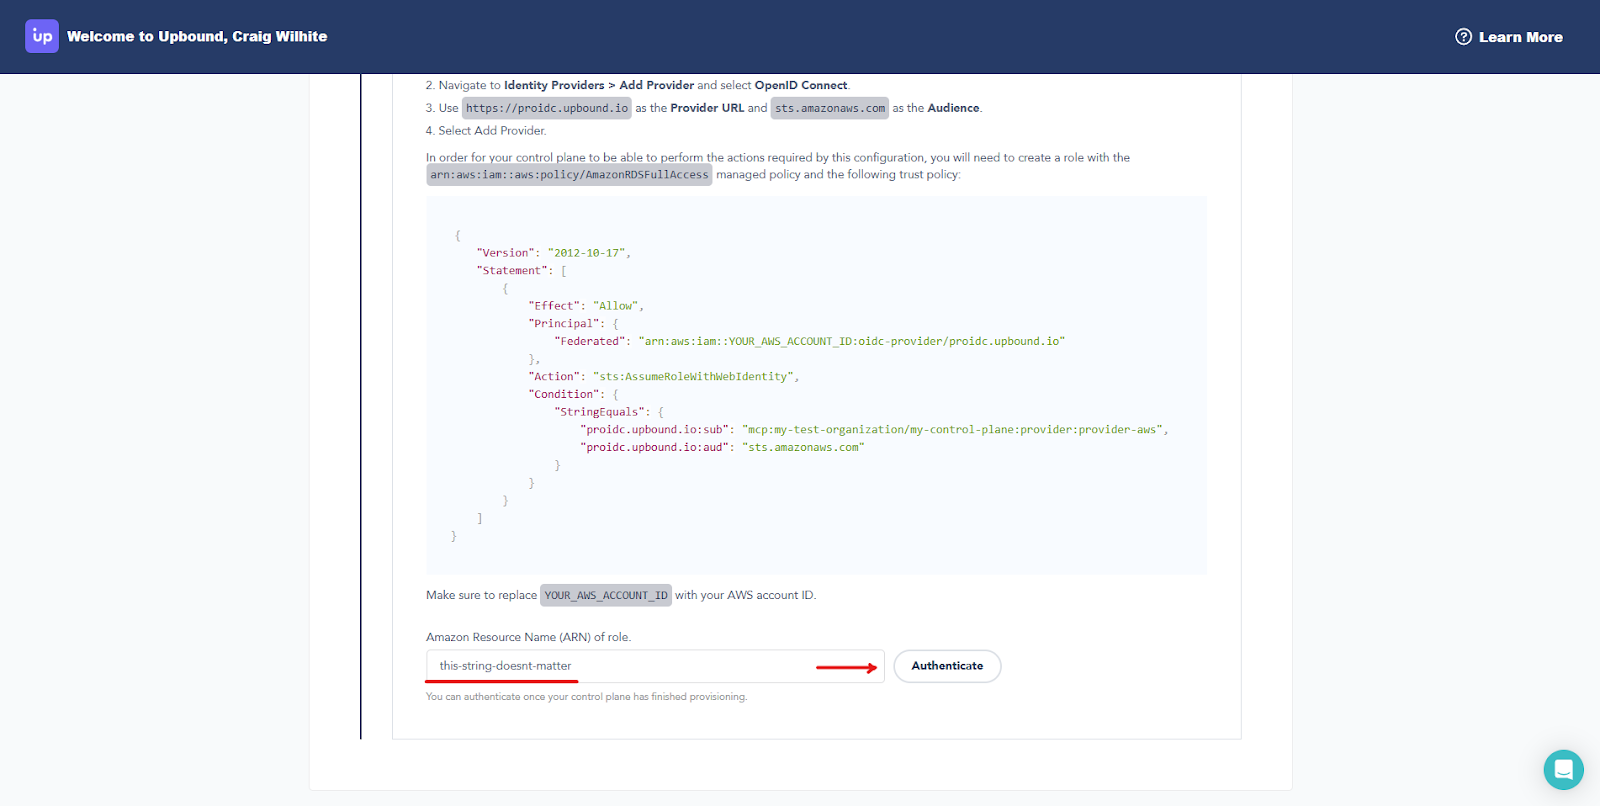Open the Learn More help link
1600x806 pixels.
coord(1509,37)
